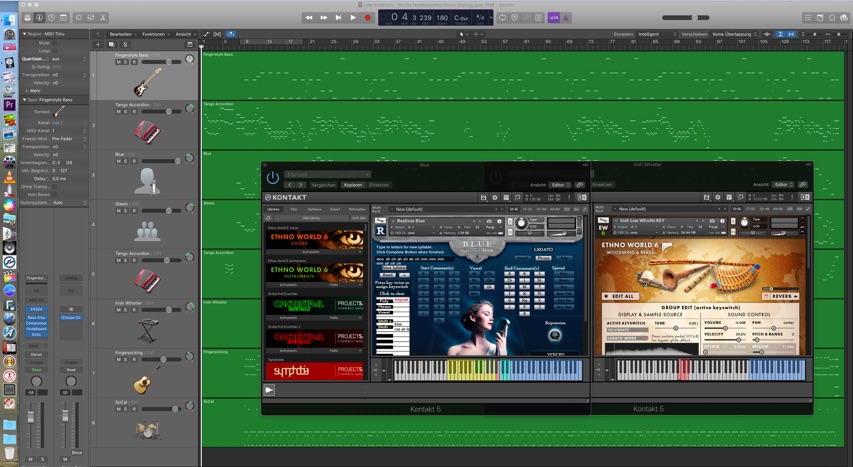Toggle the Inspector icon in toolbar
853x467 pixels.
click(x=39, y=17)
